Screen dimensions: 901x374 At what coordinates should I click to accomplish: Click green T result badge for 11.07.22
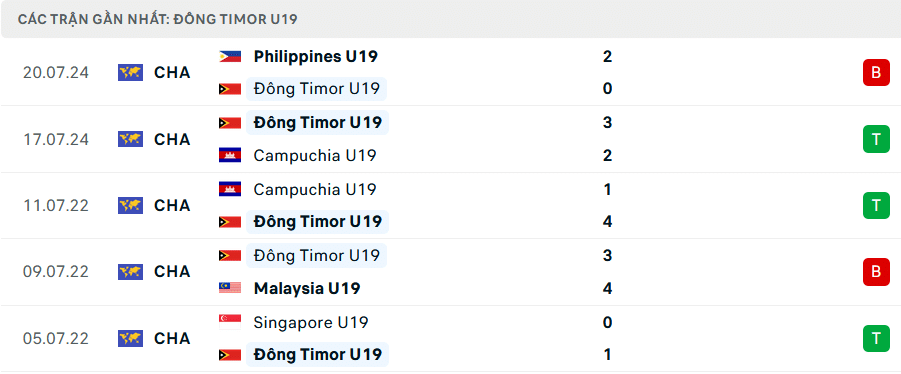tap(876, 206)
